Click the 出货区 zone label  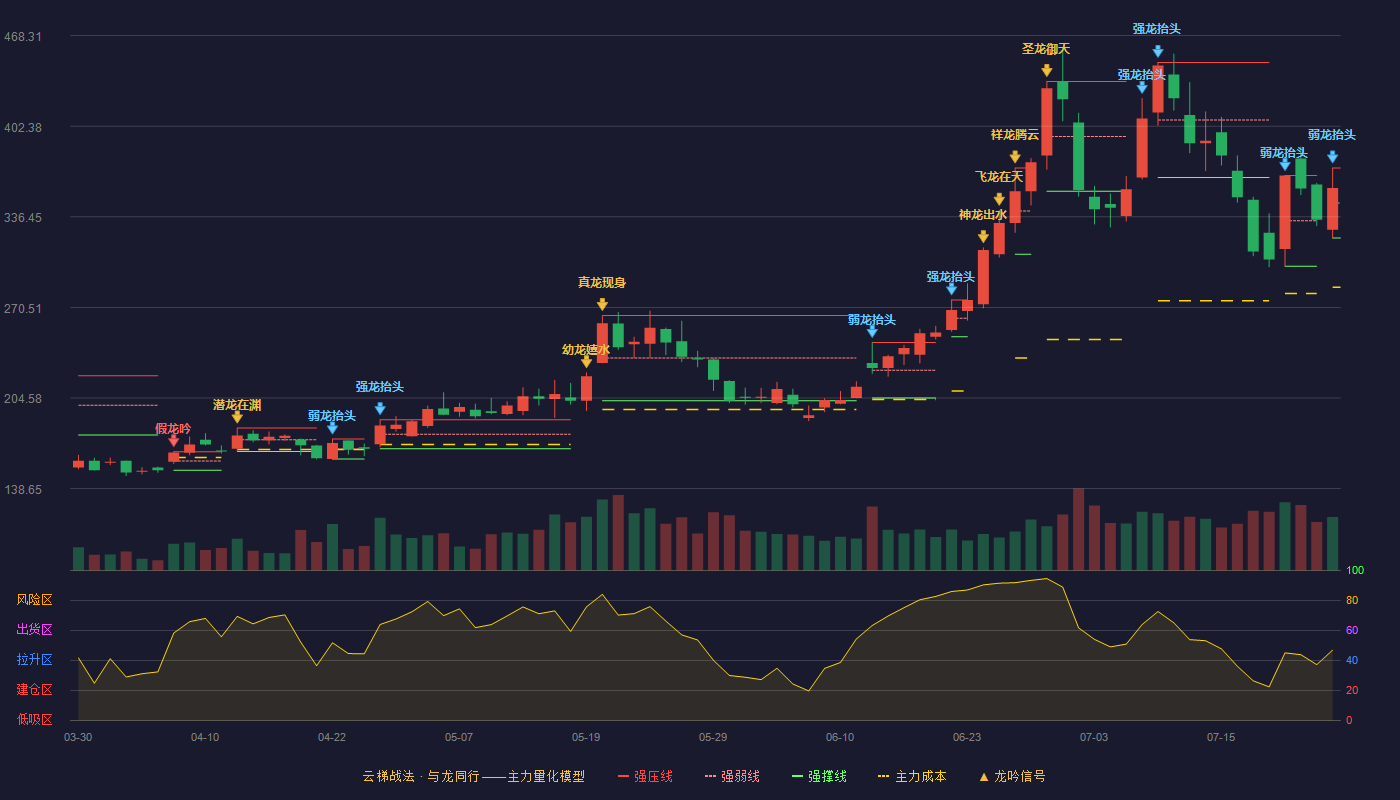pyautogui.click(x=34, y=630)
